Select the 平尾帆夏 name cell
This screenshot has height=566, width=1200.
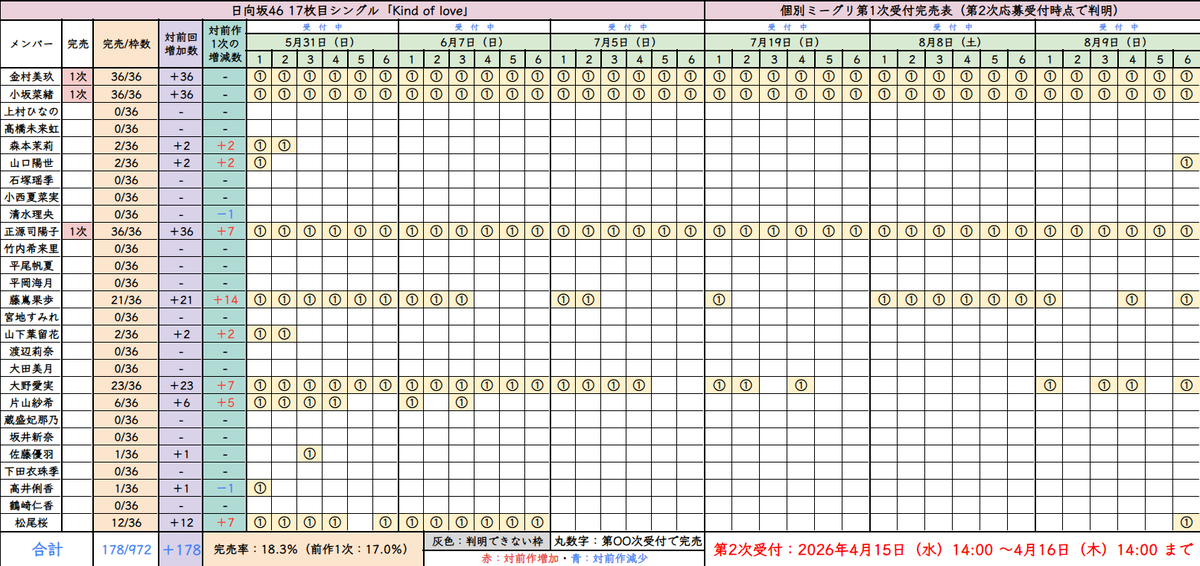click(31, 265)
